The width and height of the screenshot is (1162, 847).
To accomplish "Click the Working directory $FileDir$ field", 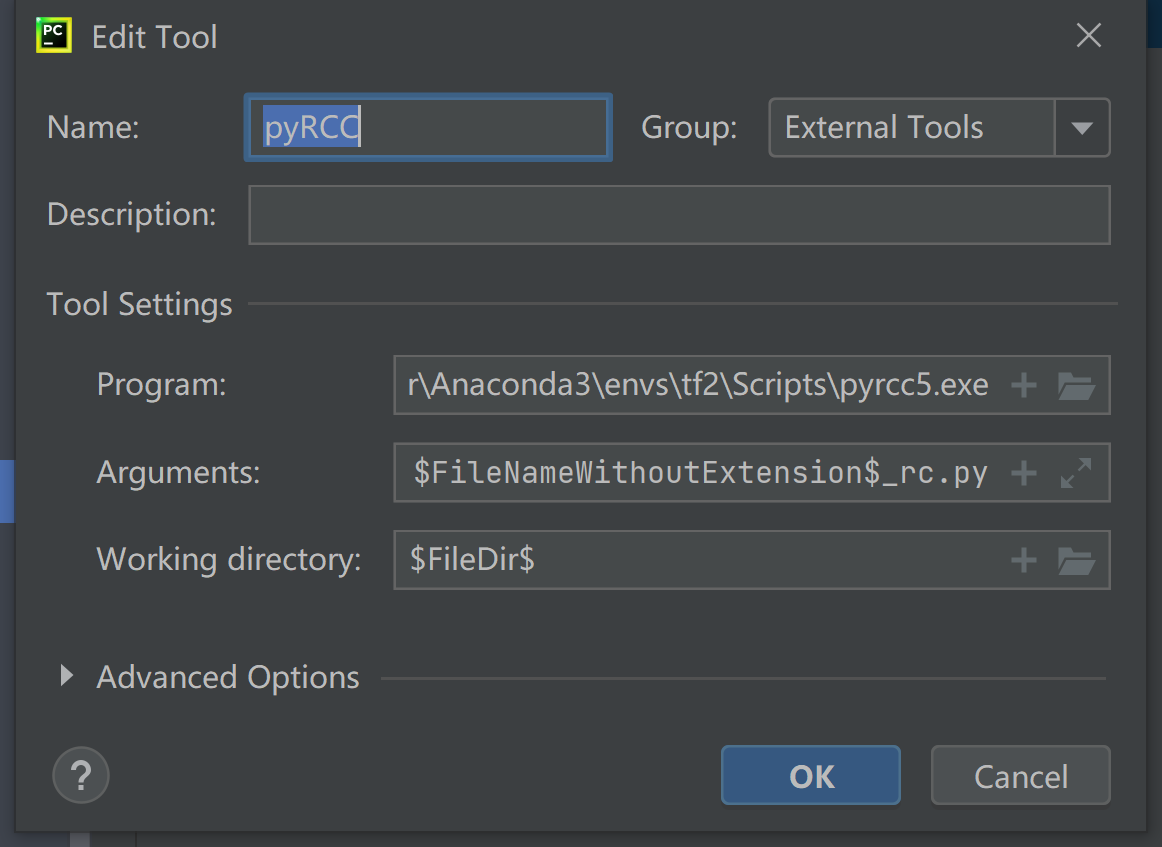I will [698, 560].
